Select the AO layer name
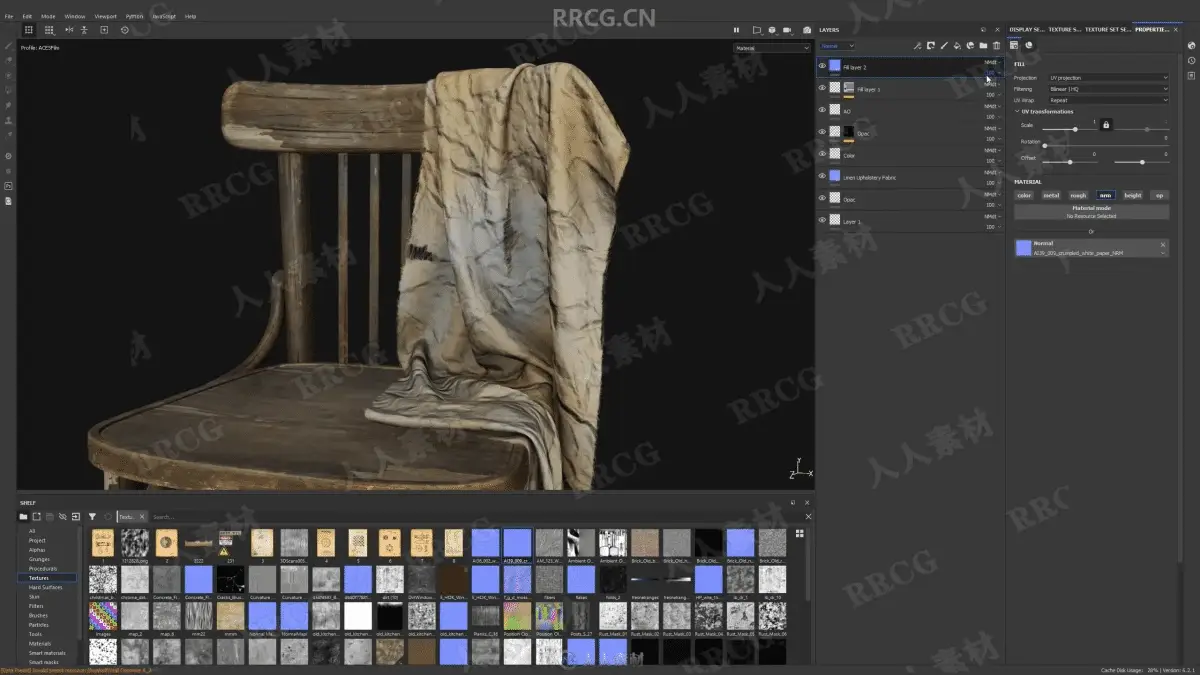Image resolution: width=1200 pixels, height=675 pixels. (847, 112)
